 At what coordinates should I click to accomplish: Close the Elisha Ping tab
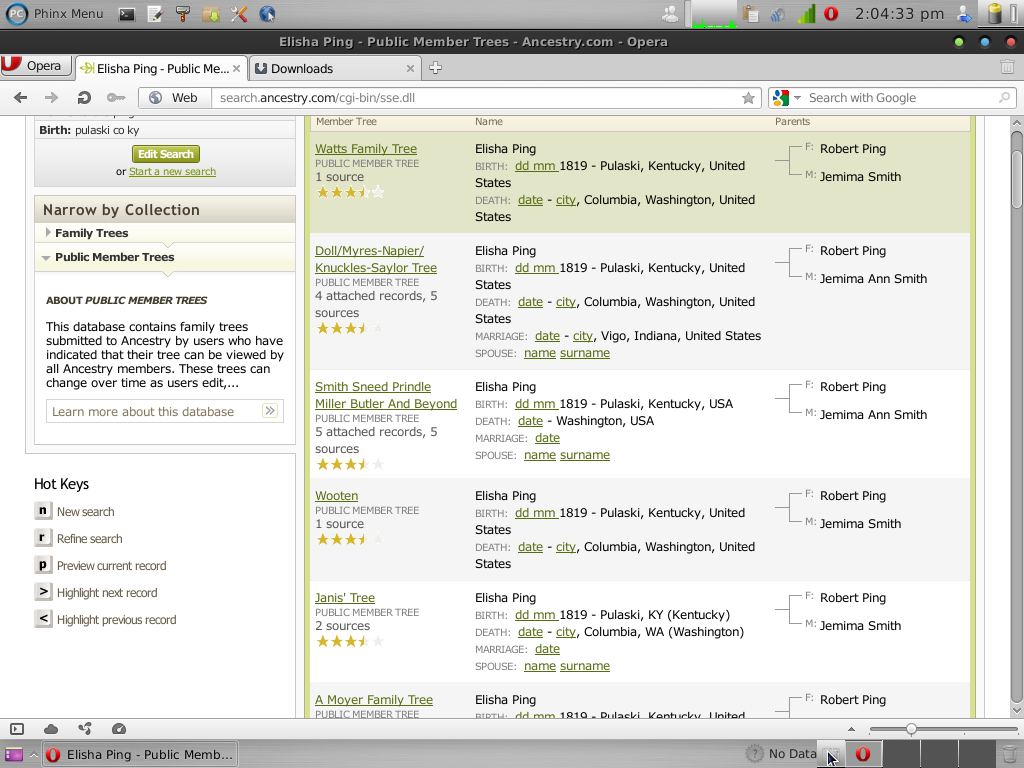(236, 69)
